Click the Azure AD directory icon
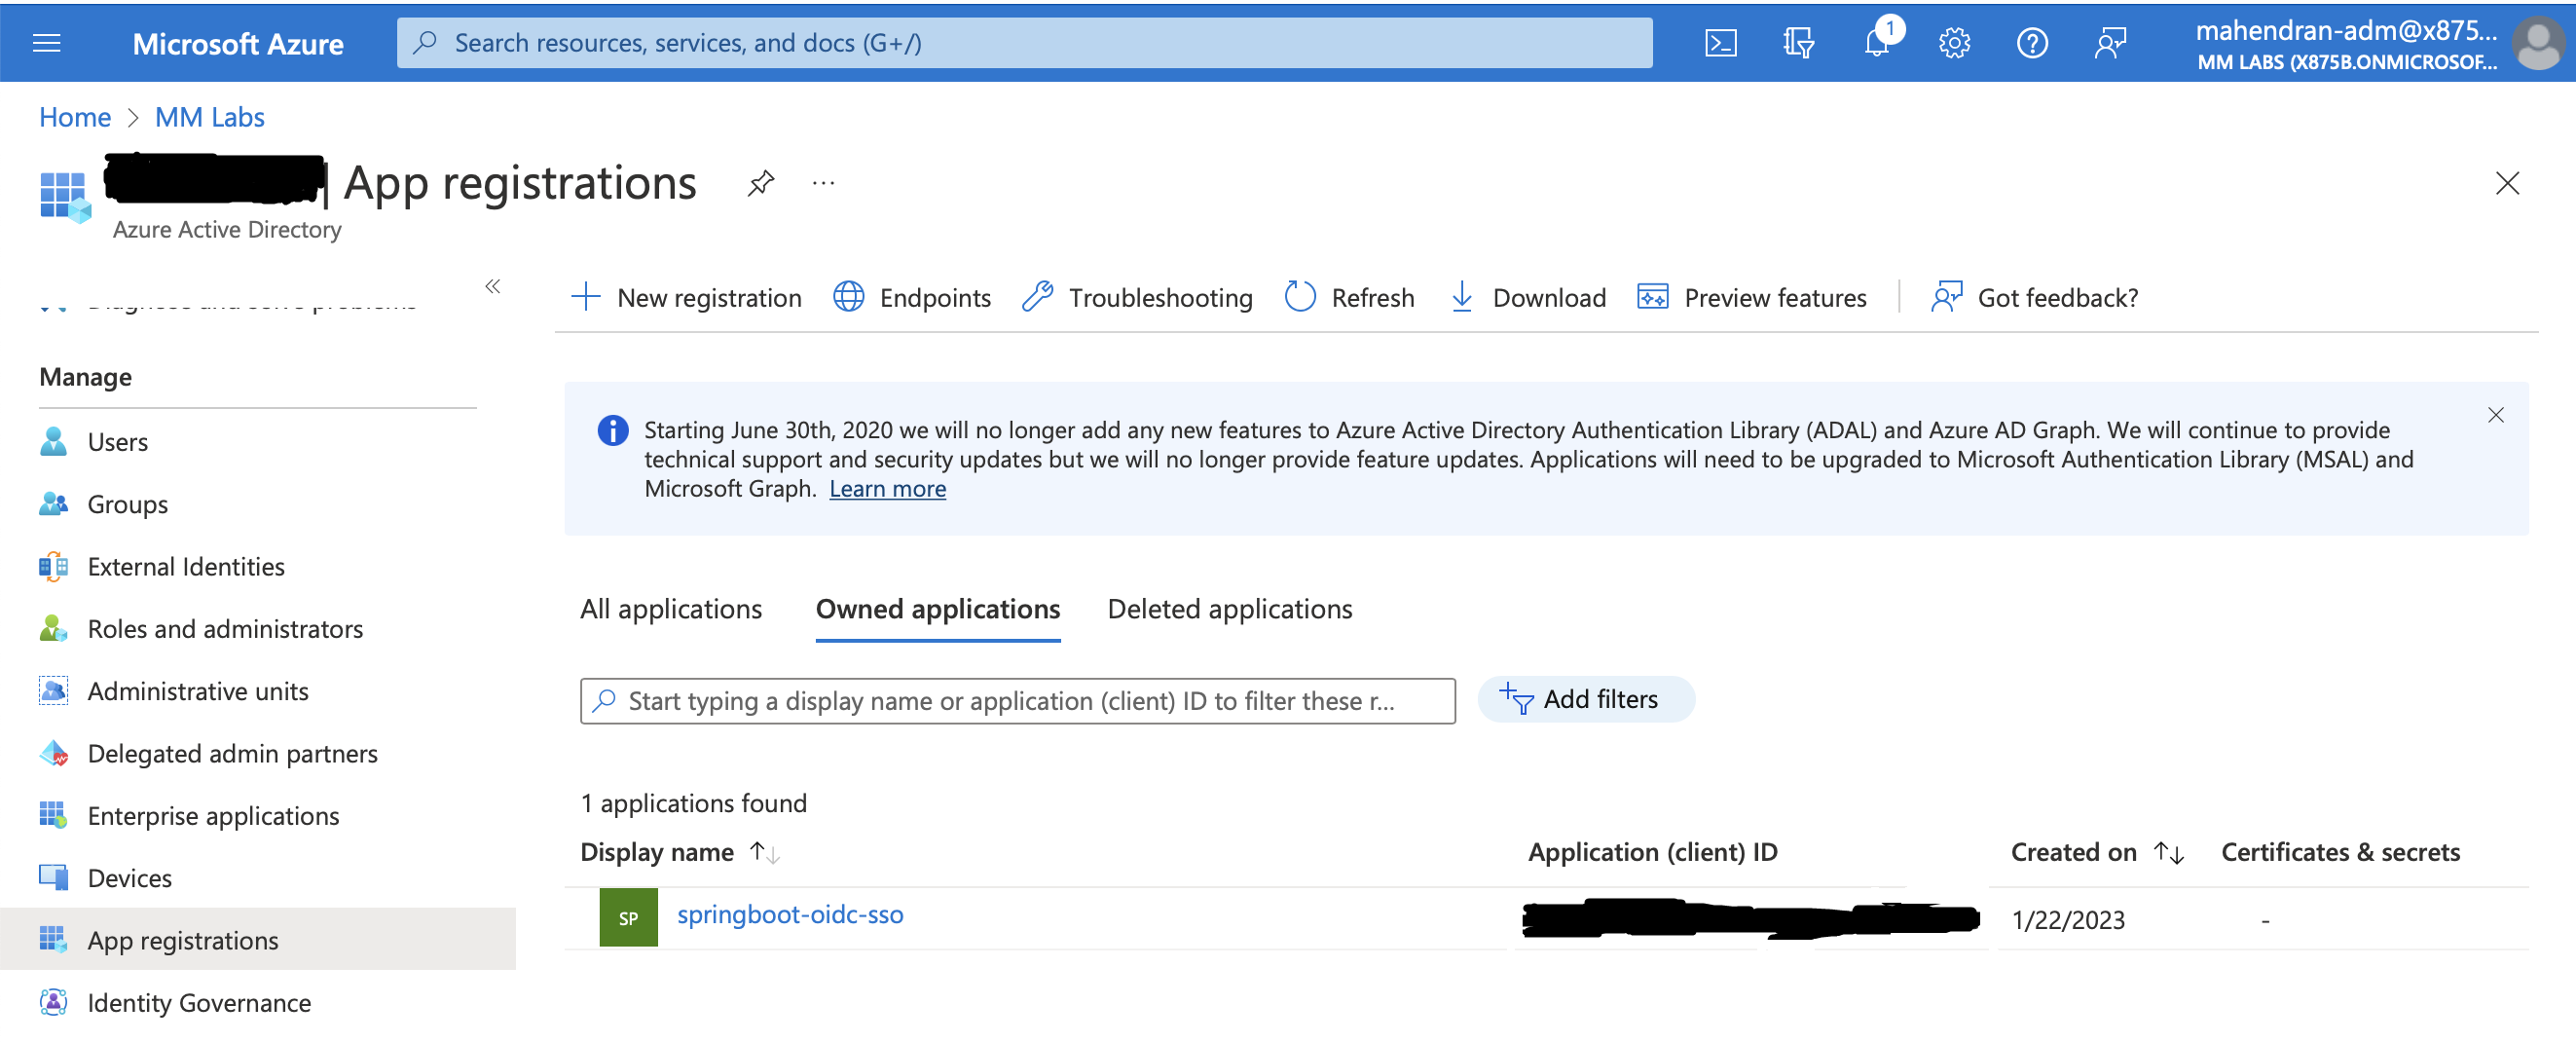Viewport: 2576px width, 1042px height. [x=65, y=196]
